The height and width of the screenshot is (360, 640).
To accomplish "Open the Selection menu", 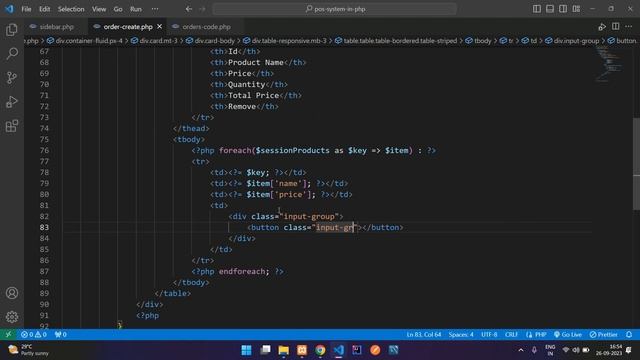I will point(71,9).
